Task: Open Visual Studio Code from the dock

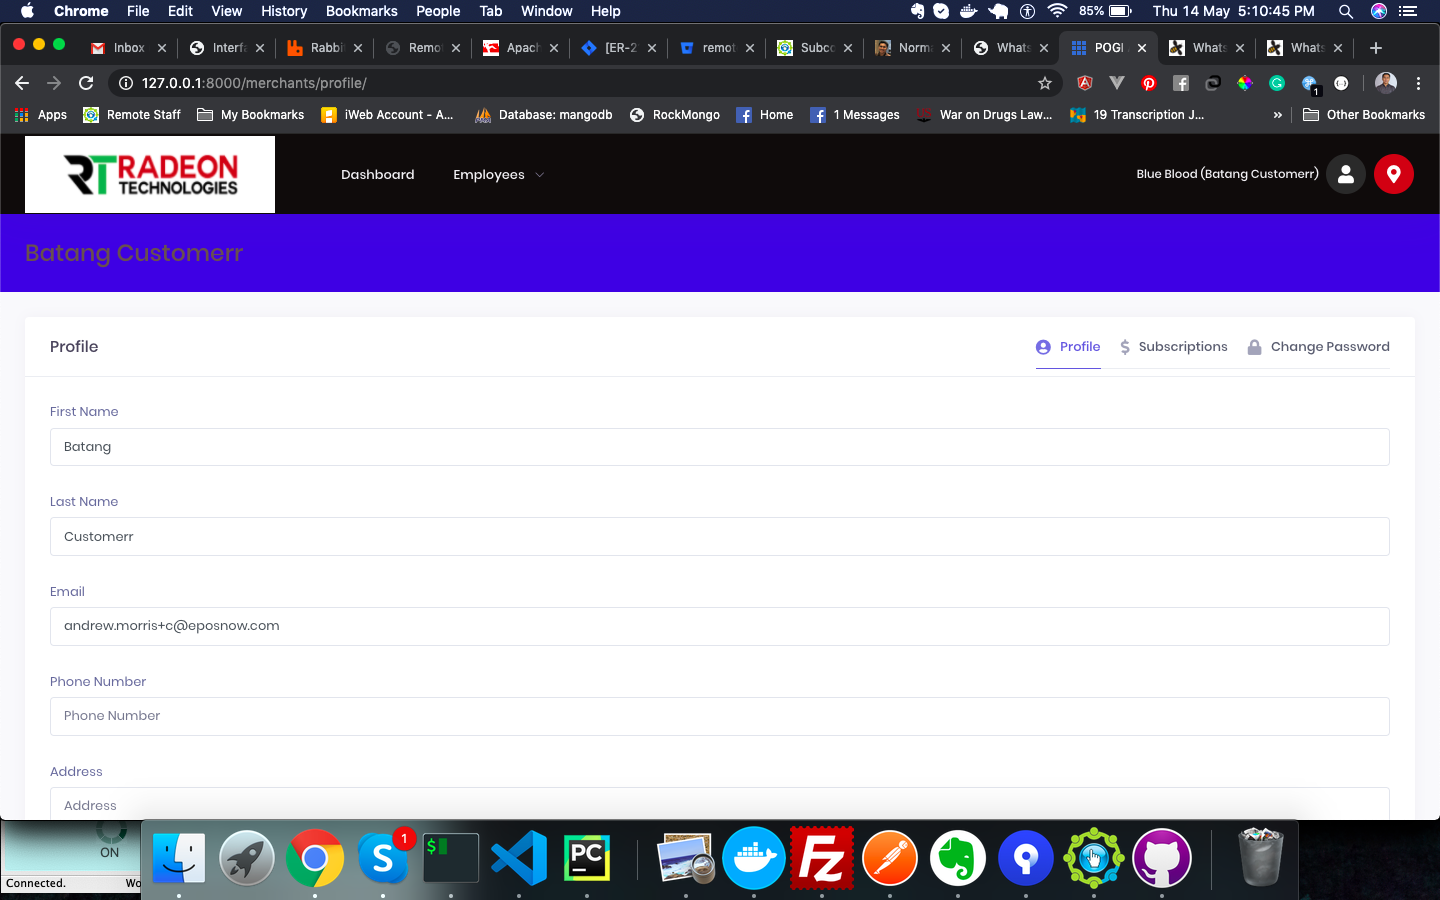Action: click(518, 858)
